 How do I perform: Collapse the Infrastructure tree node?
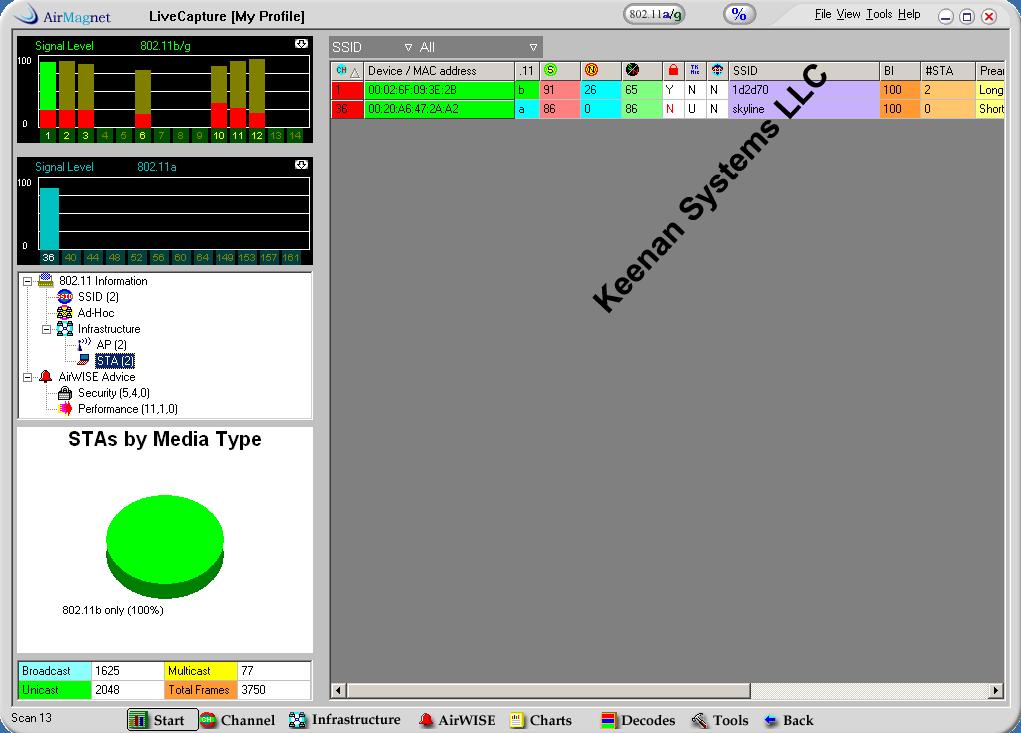coord(46,329)
